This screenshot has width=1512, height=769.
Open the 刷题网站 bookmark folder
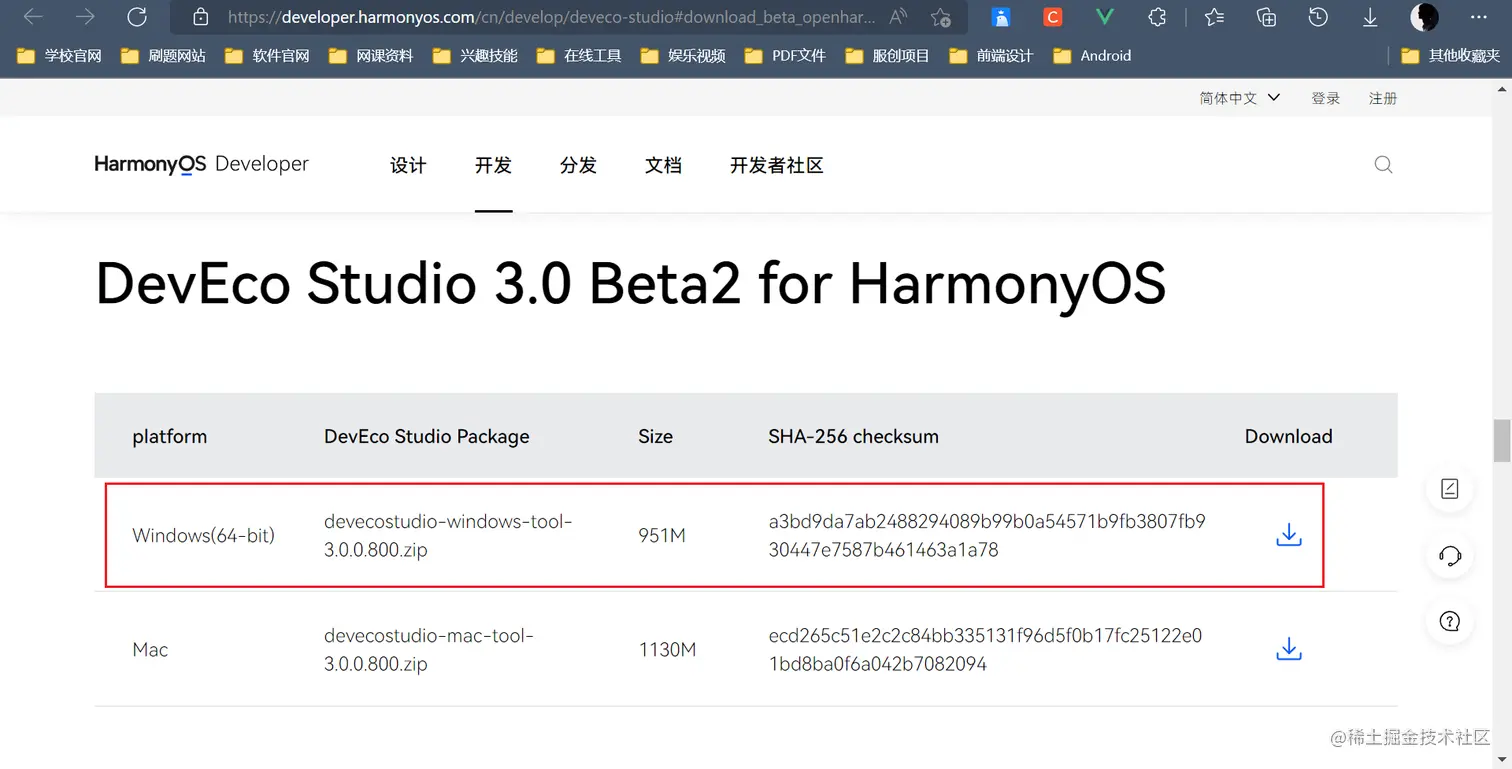pos(164,56)
